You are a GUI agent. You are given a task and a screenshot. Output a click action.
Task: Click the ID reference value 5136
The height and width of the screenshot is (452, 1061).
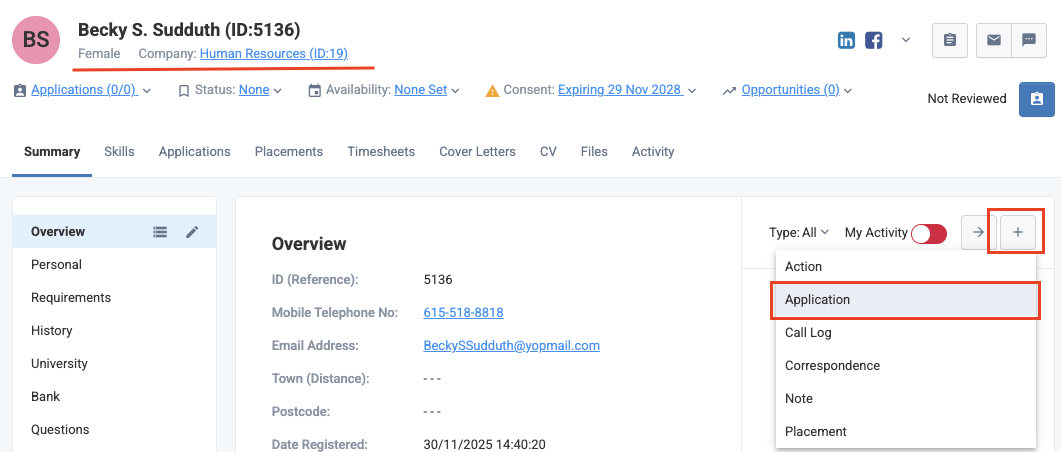pyautogui.click(x=438, y=279)
